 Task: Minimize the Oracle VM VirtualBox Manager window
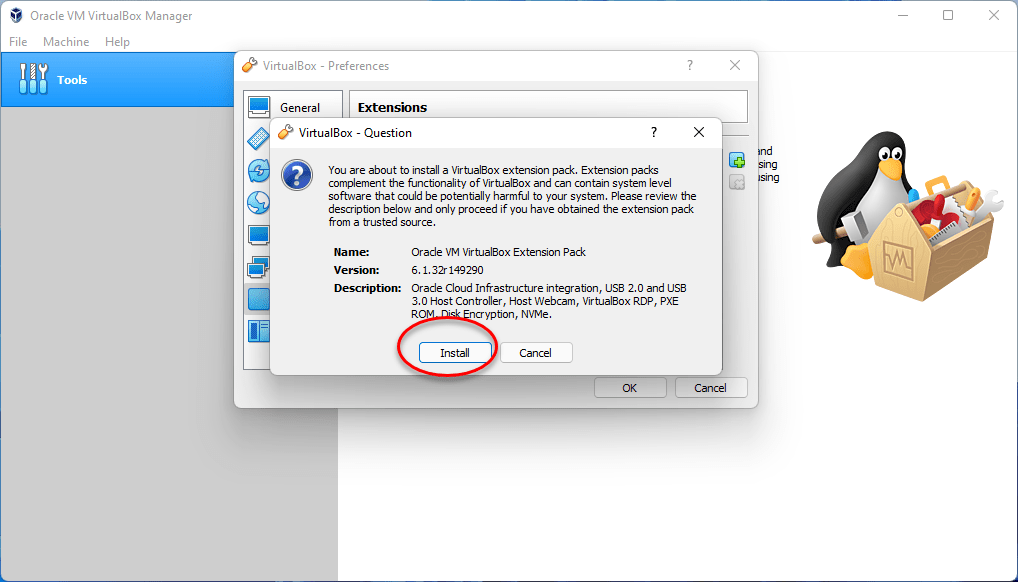point(902,16)
